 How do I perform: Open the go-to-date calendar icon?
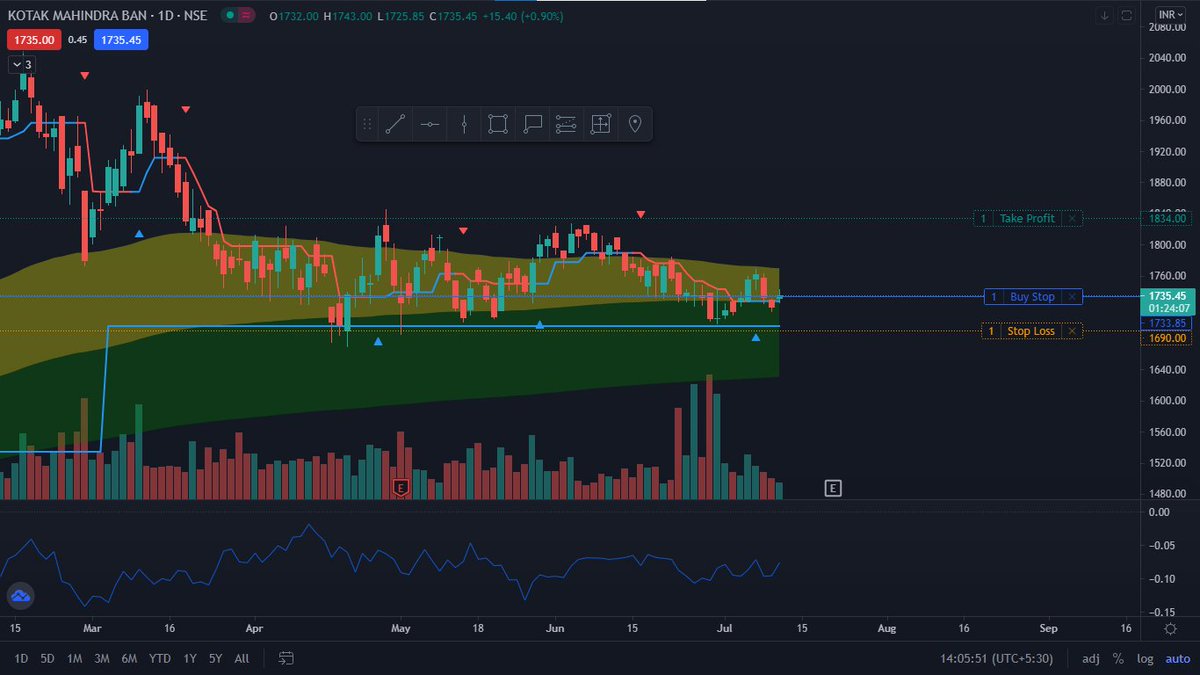pos(287,658)
